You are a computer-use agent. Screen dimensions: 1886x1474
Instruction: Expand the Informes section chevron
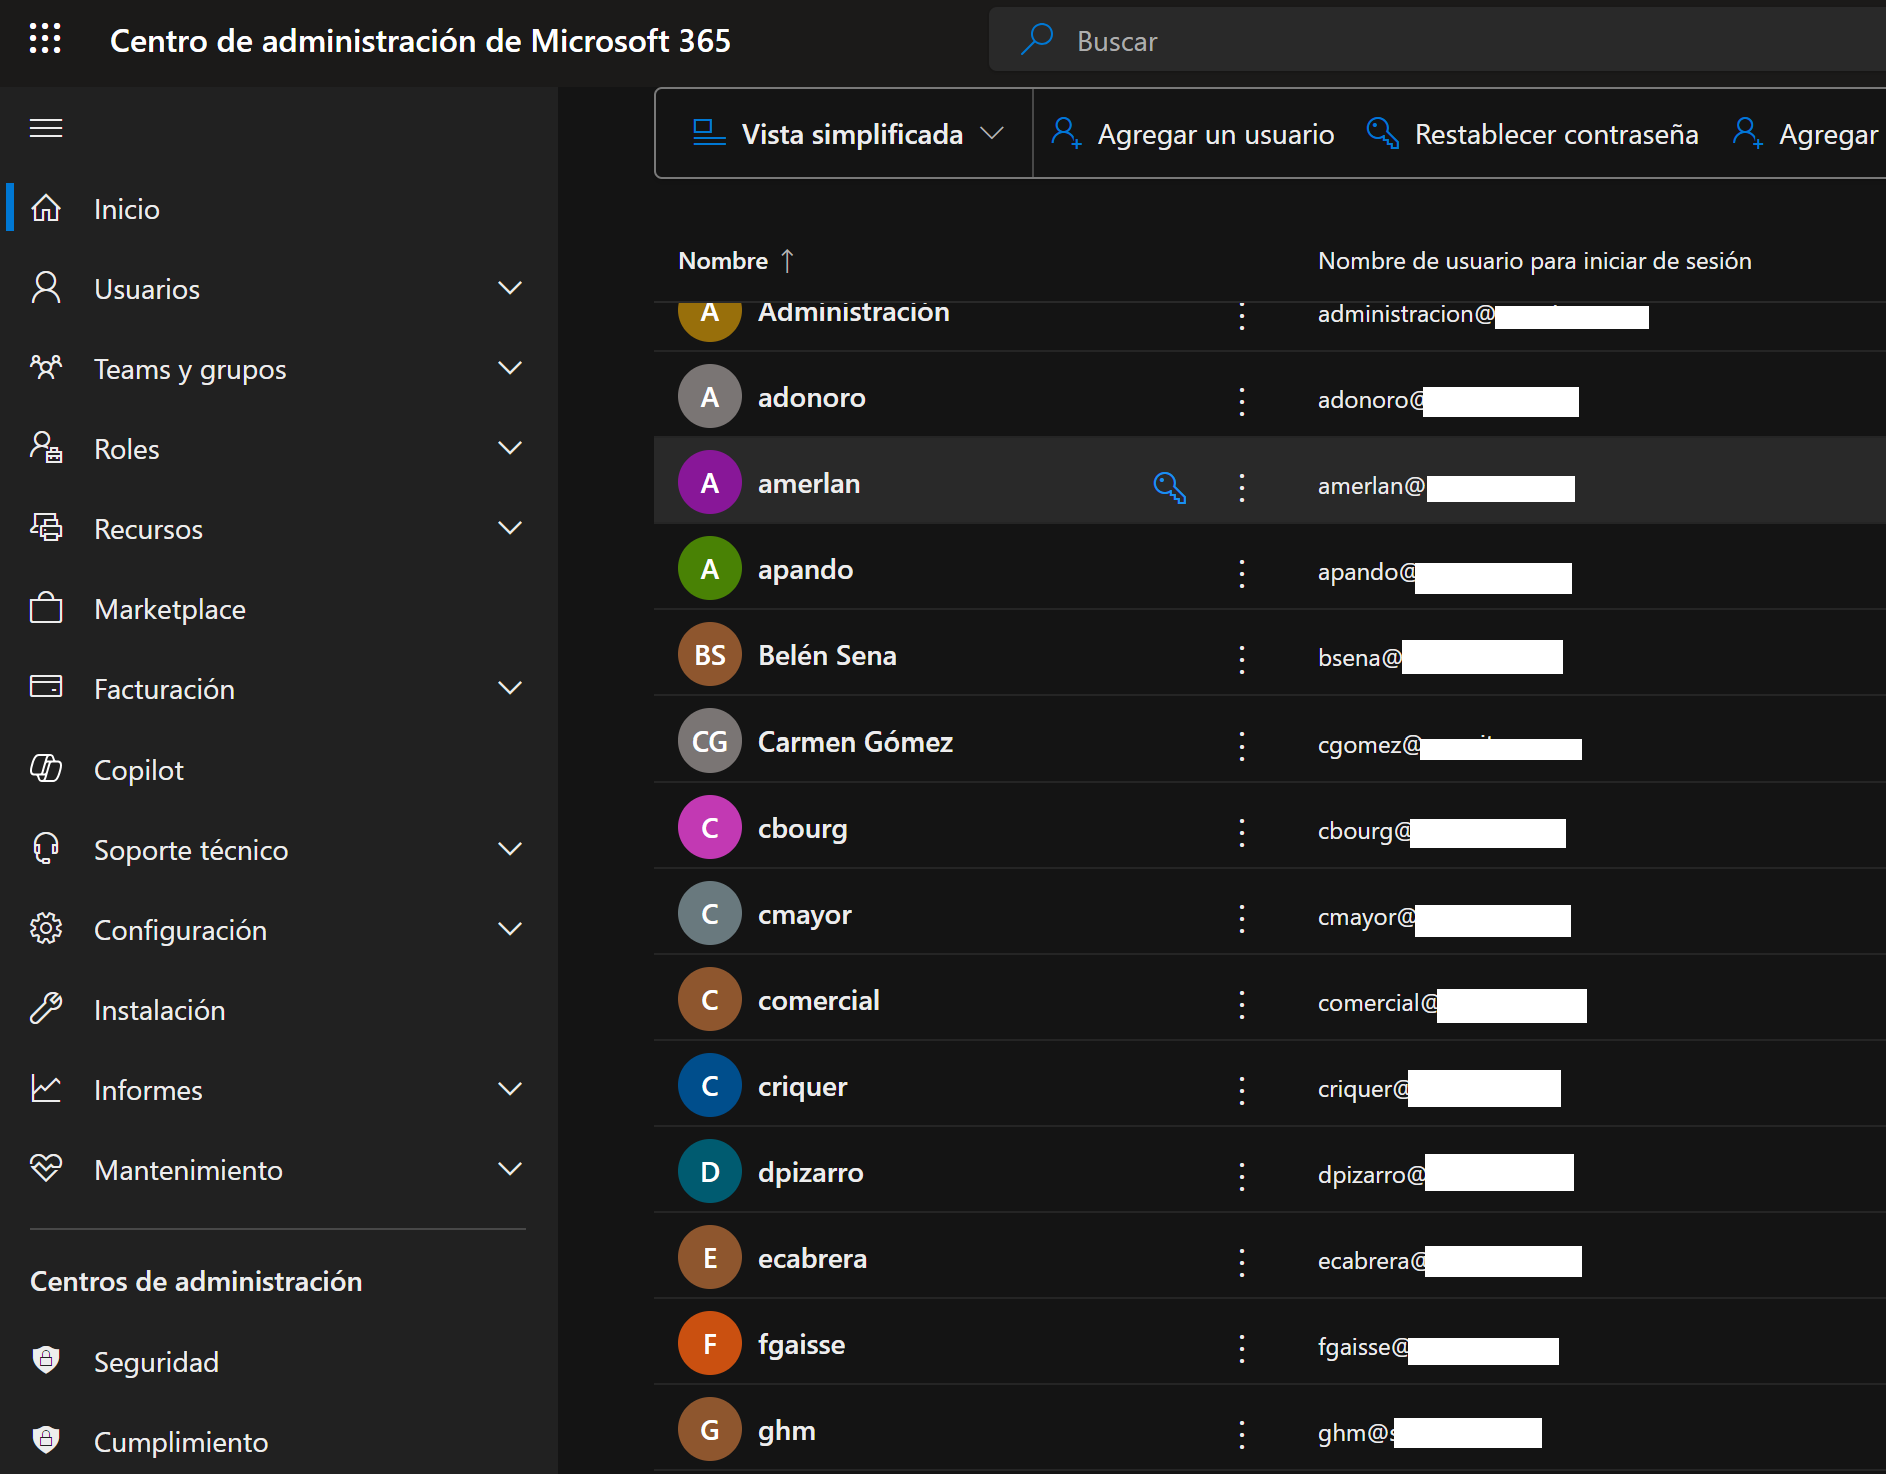[510, 1089]
